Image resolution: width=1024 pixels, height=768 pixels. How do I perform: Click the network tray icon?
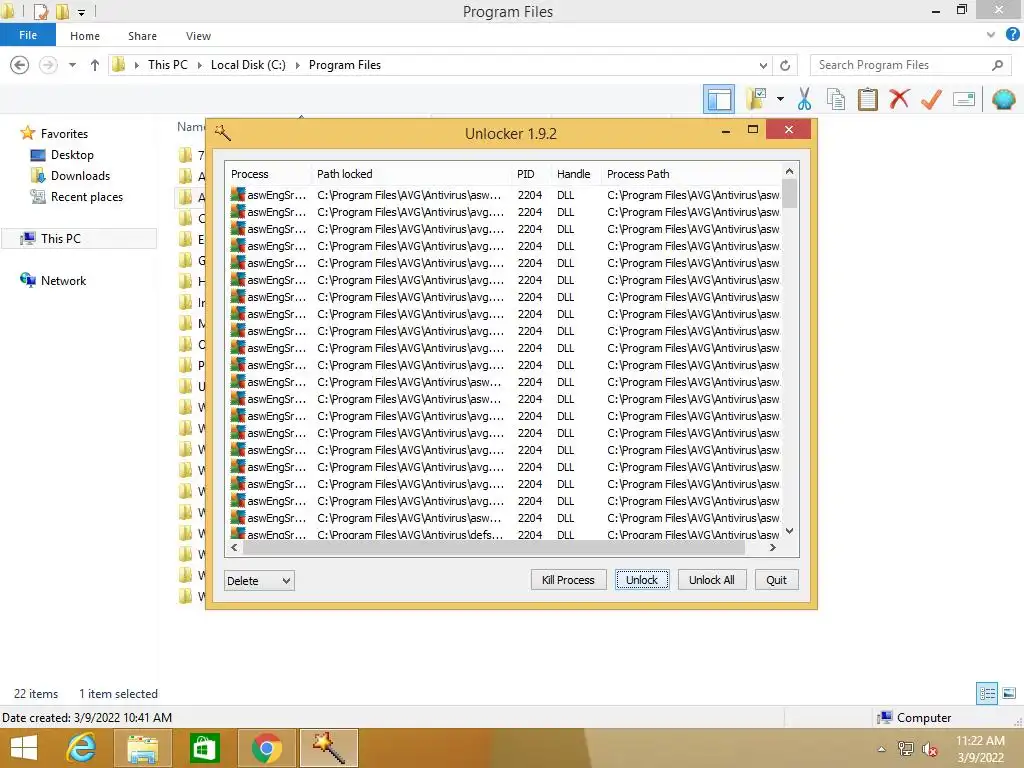(906, 749)
